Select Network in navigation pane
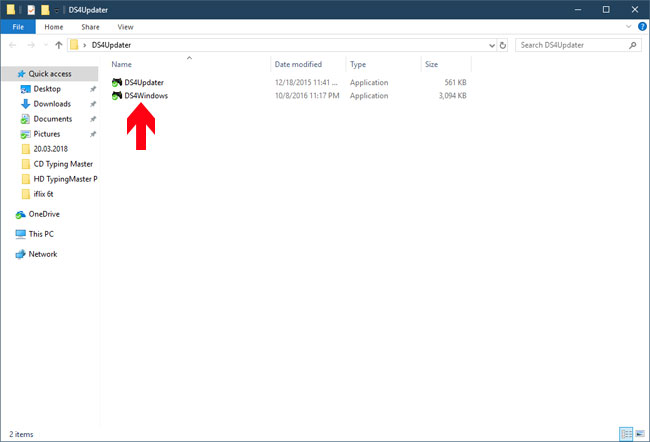The width and height of the screenshot is (650, 442). [x=43, y=254]
